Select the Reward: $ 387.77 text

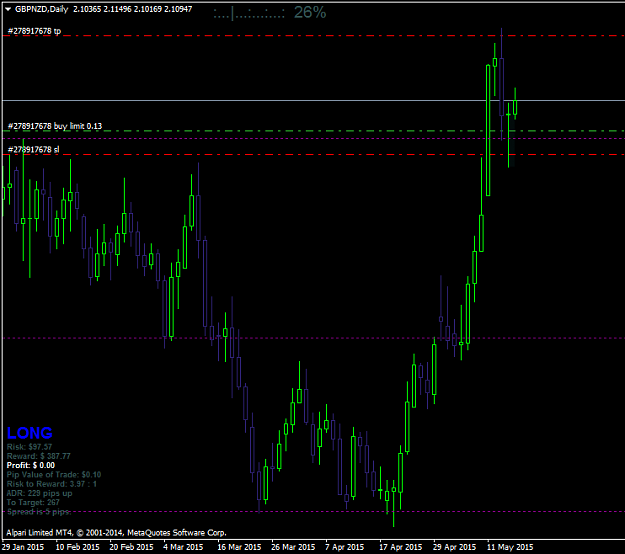tap(38, 456)
